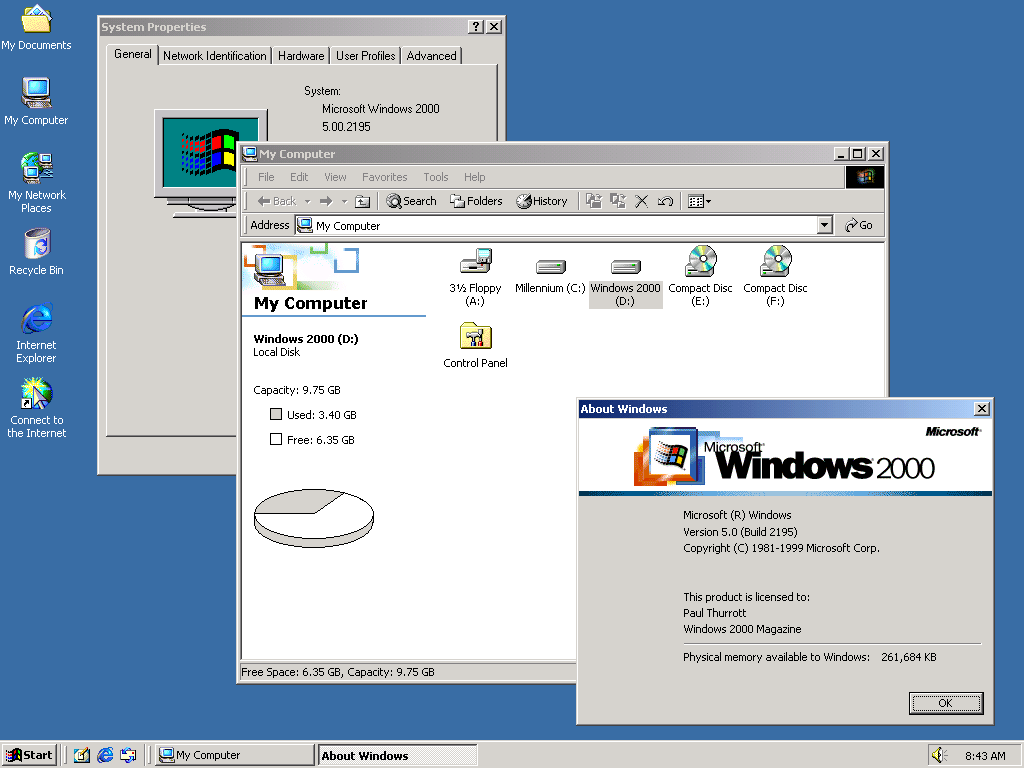Select the Compact Disc (E:) drive

pos(700,262)
